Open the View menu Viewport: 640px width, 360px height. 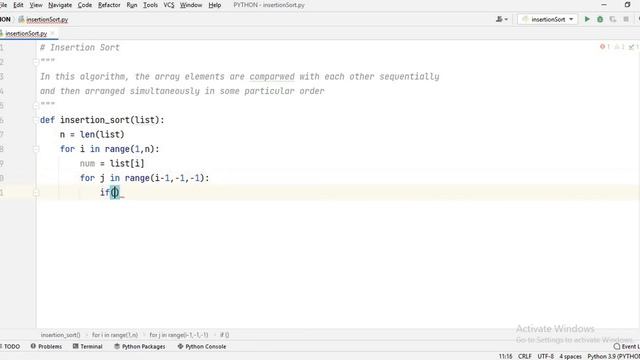(x=36, y=5)
